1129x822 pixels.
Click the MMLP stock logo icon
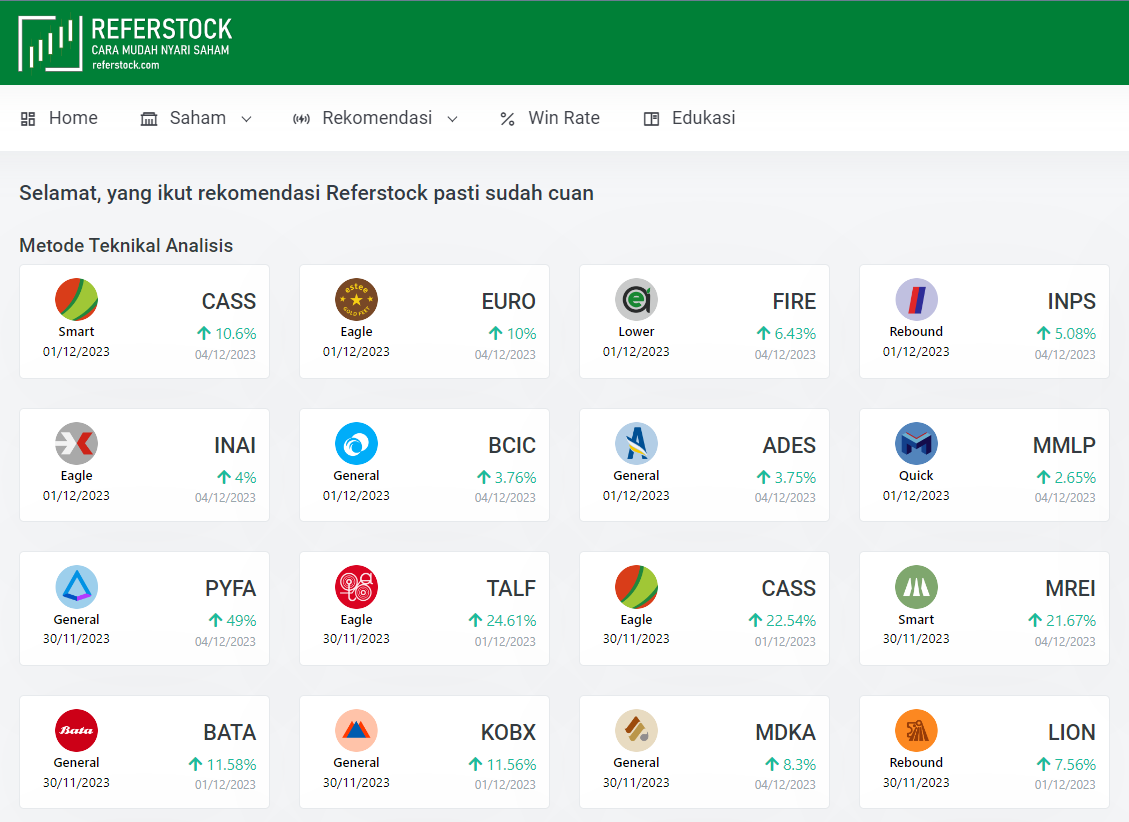tap(916, 444)
